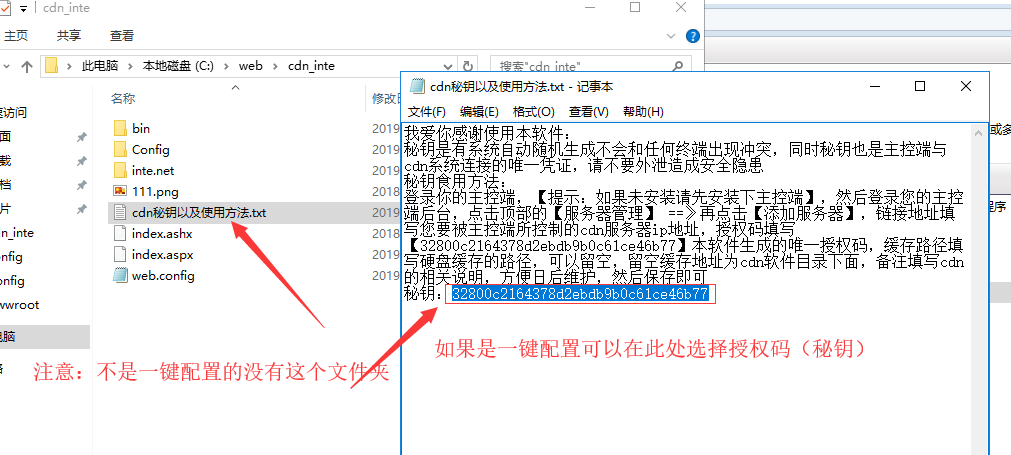Select the 111.png image file
This screenshot has width=1011, height=455.
(x=154, y=191)
